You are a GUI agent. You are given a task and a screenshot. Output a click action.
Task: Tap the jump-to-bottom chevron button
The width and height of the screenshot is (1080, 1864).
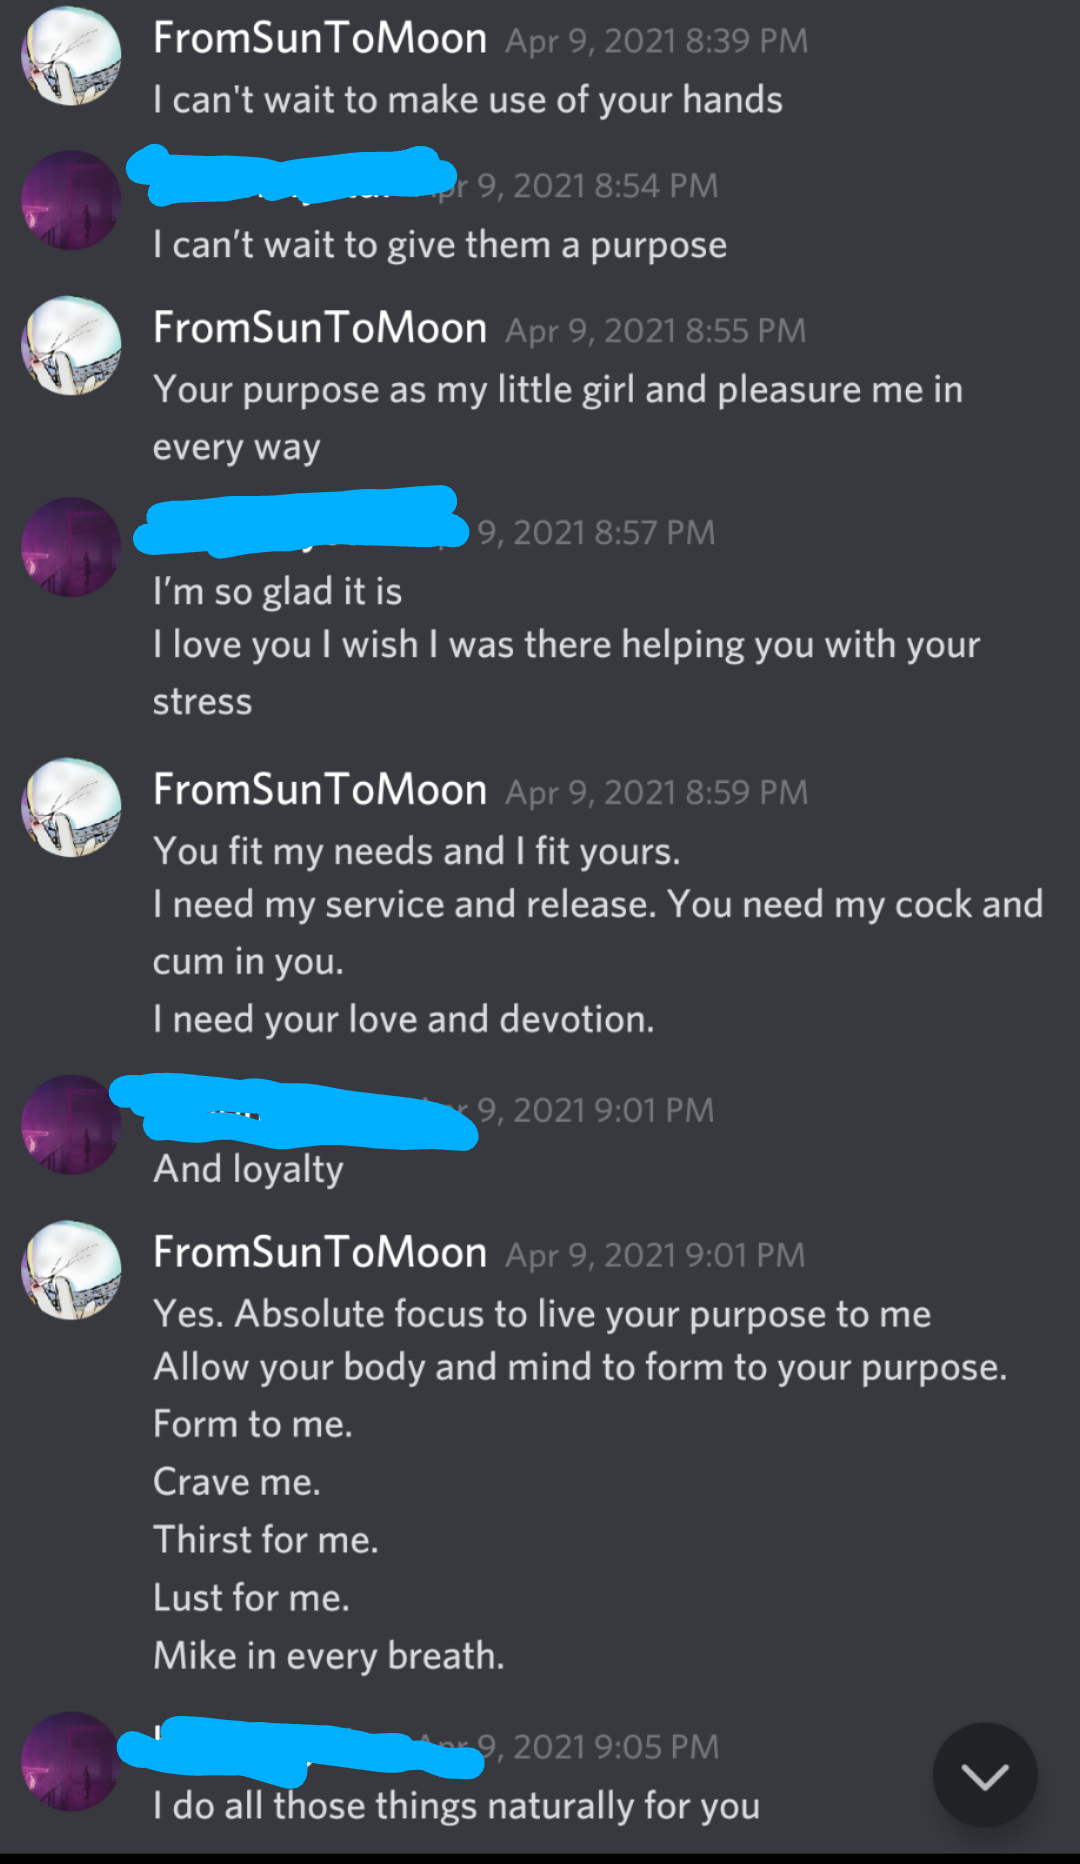pyautogui.click(x=985, y=1775)
